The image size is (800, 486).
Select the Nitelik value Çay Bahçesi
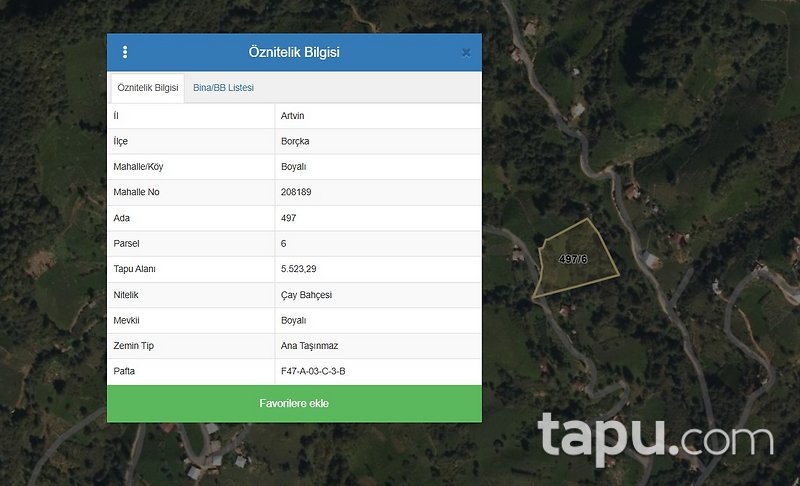306,295
